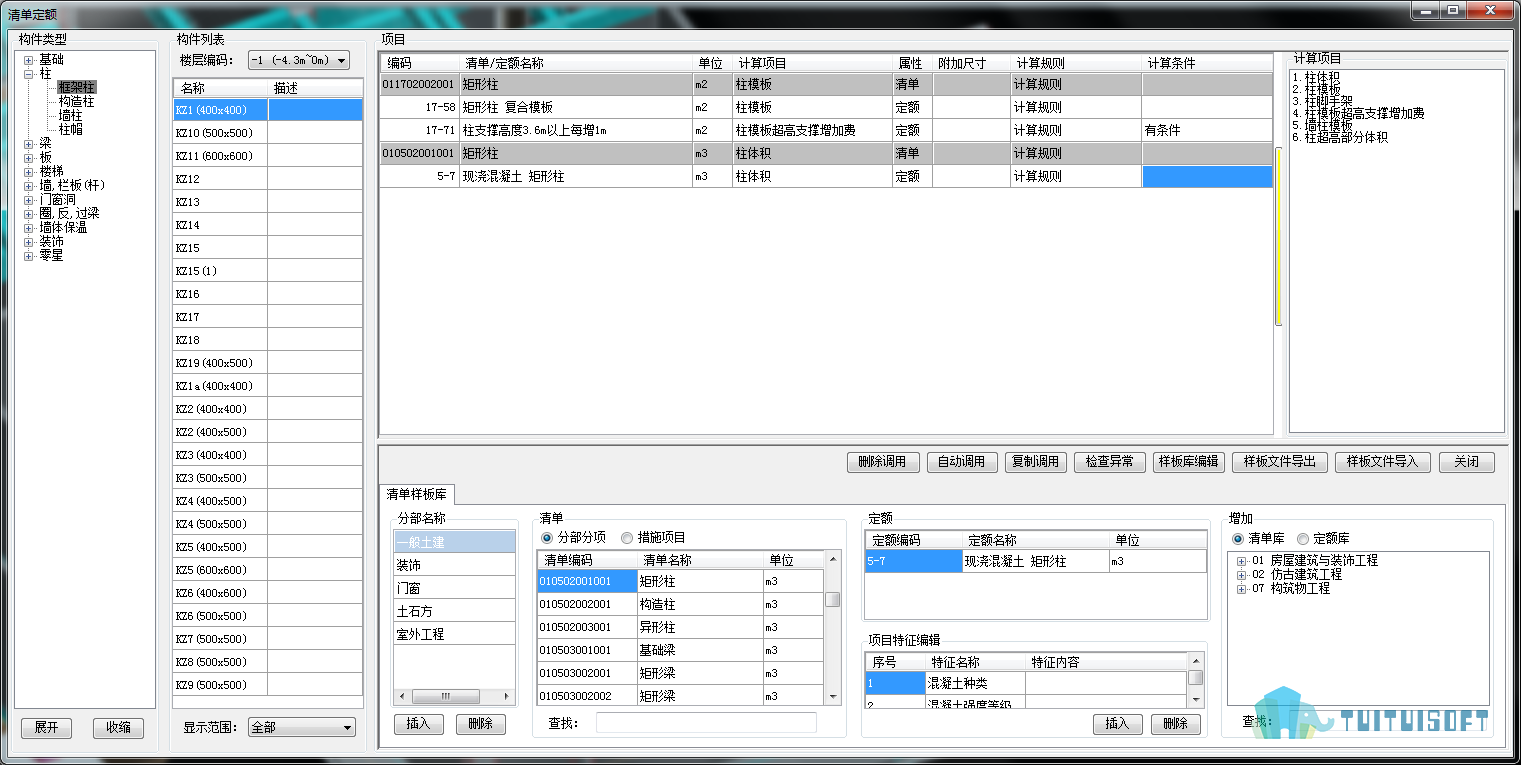Click 插入 under the 分部名称 list
The width and height of the screenshot is (1521, 765).
point(419,724)
